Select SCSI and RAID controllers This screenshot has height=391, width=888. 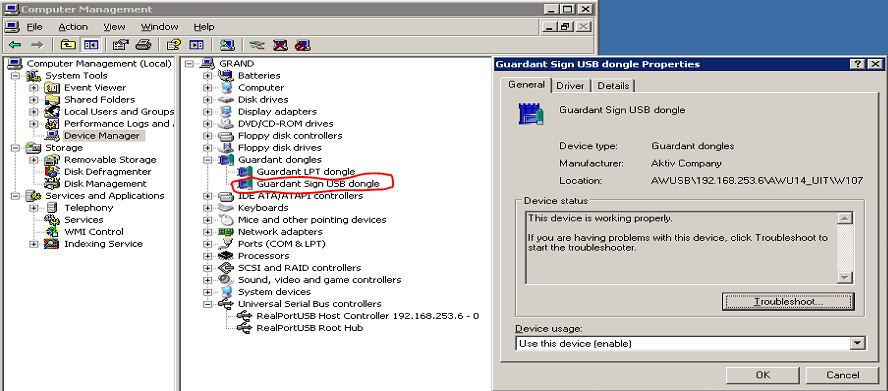point(299,268)
